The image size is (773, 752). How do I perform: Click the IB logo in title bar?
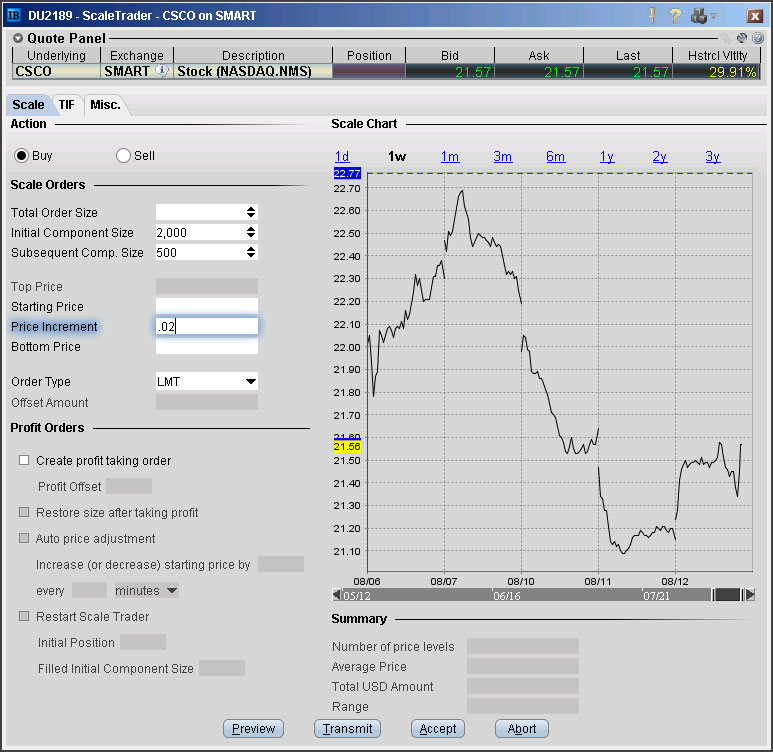click(15, 16)
